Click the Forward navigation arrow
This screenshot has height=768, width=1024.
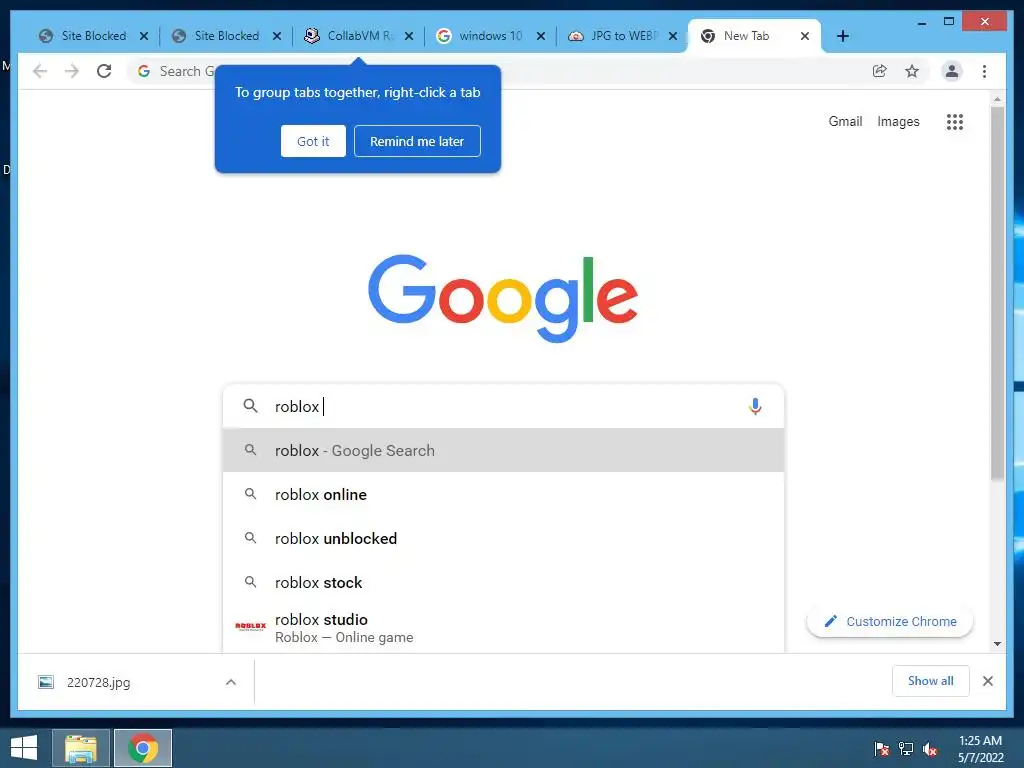tap(72, 71)
